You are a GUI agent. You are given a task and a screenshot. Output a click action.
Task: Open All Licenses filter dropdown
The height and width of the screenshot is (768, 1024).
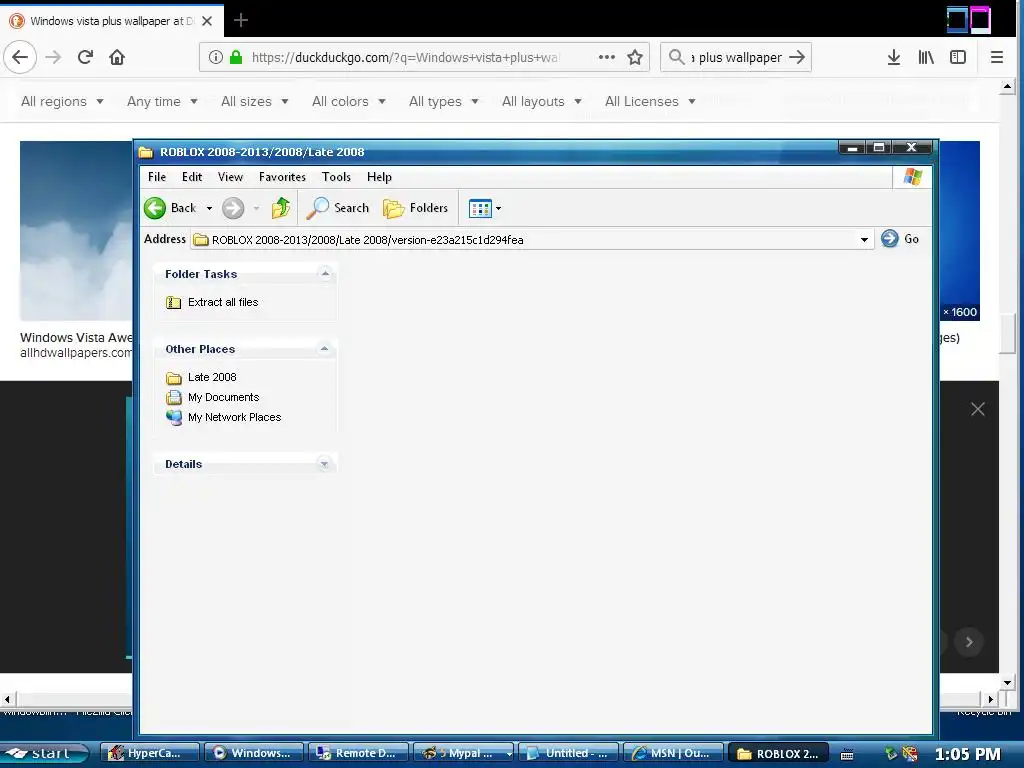point(650,101)
